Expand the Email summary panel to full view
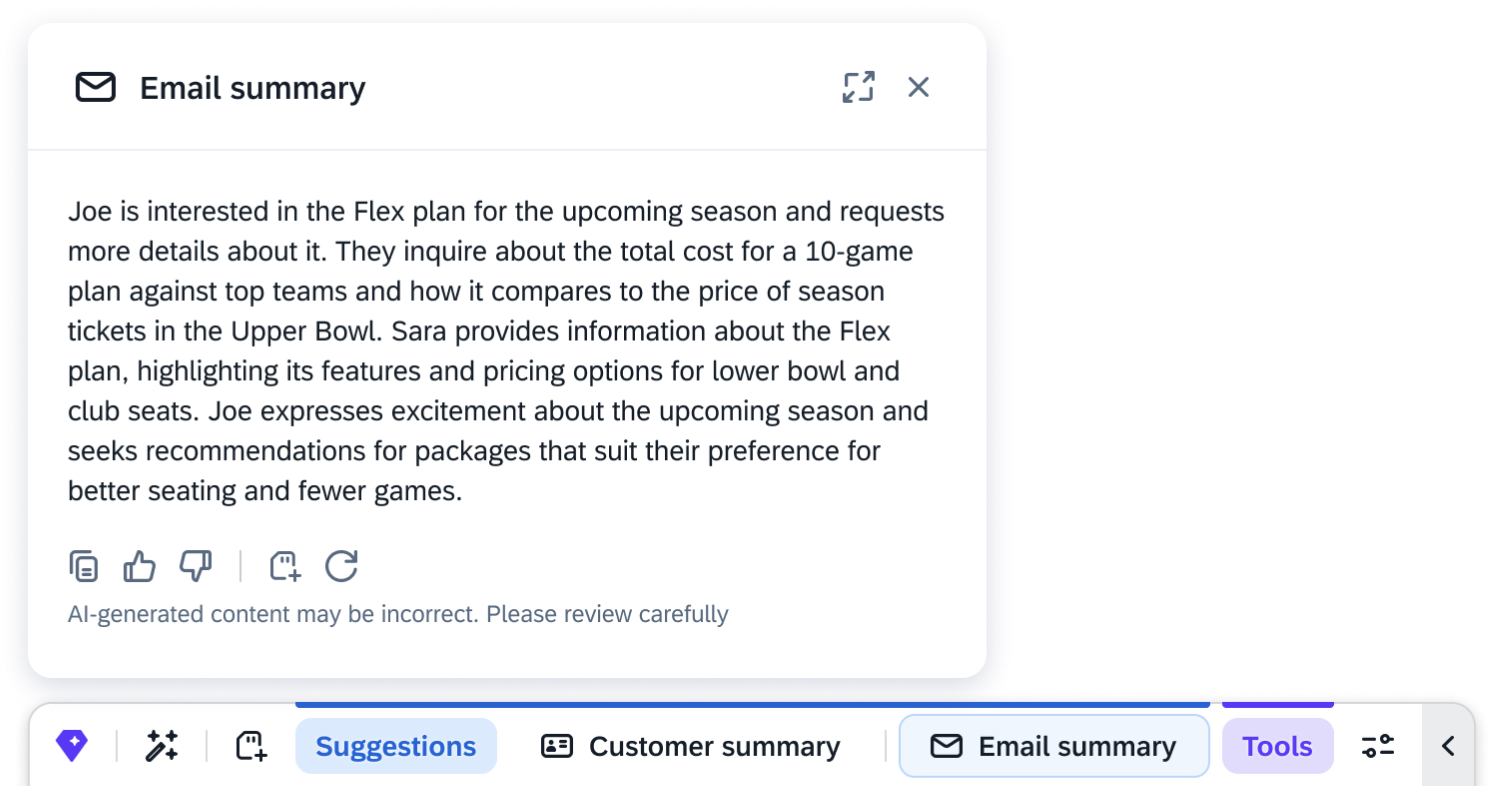 858,87
